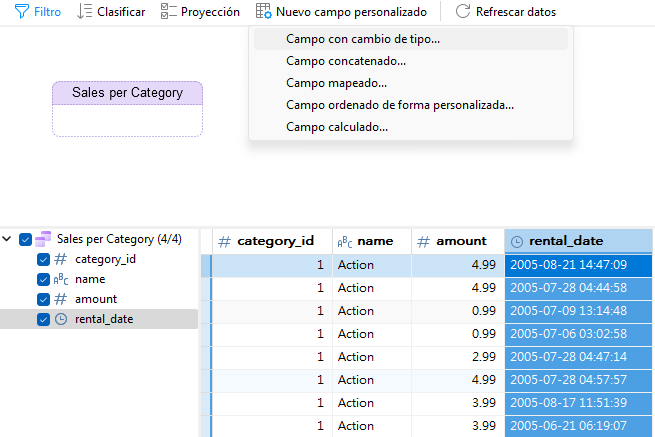Click the Clasificar sort icon
655x437 pixels.
(x=84, y=12)
